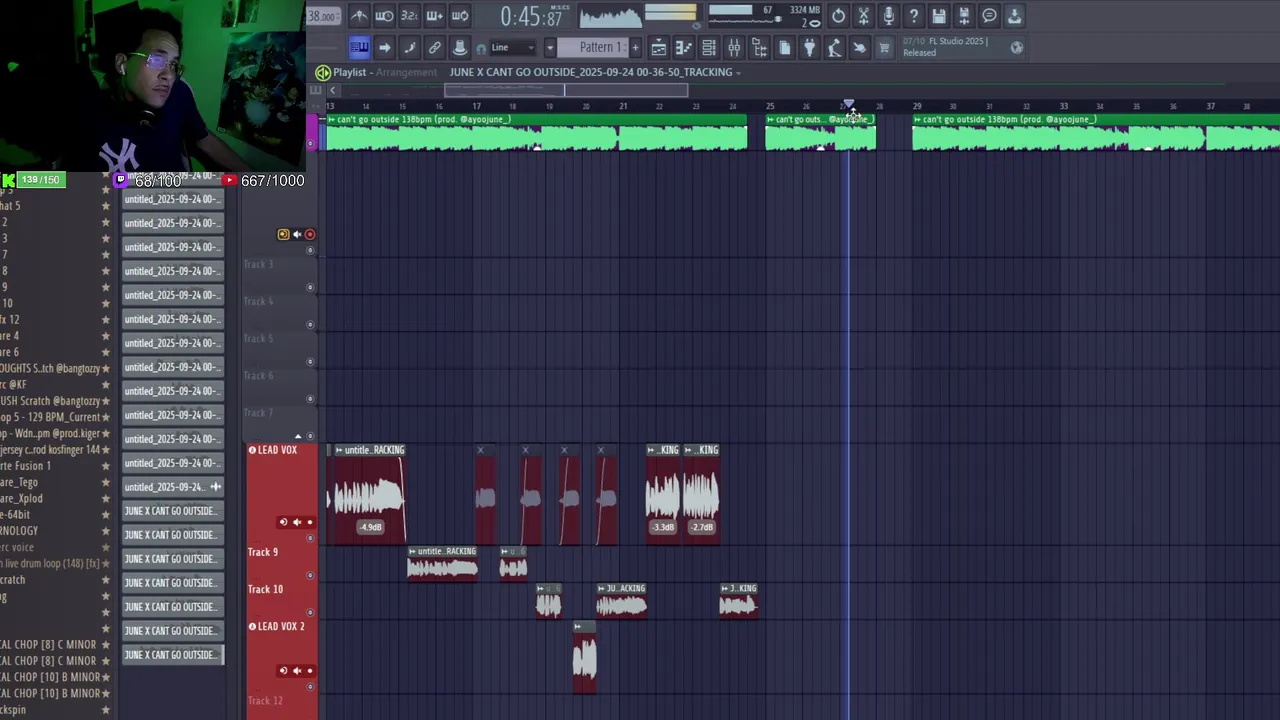Open the project info speech bubble

tap(989, 15)
